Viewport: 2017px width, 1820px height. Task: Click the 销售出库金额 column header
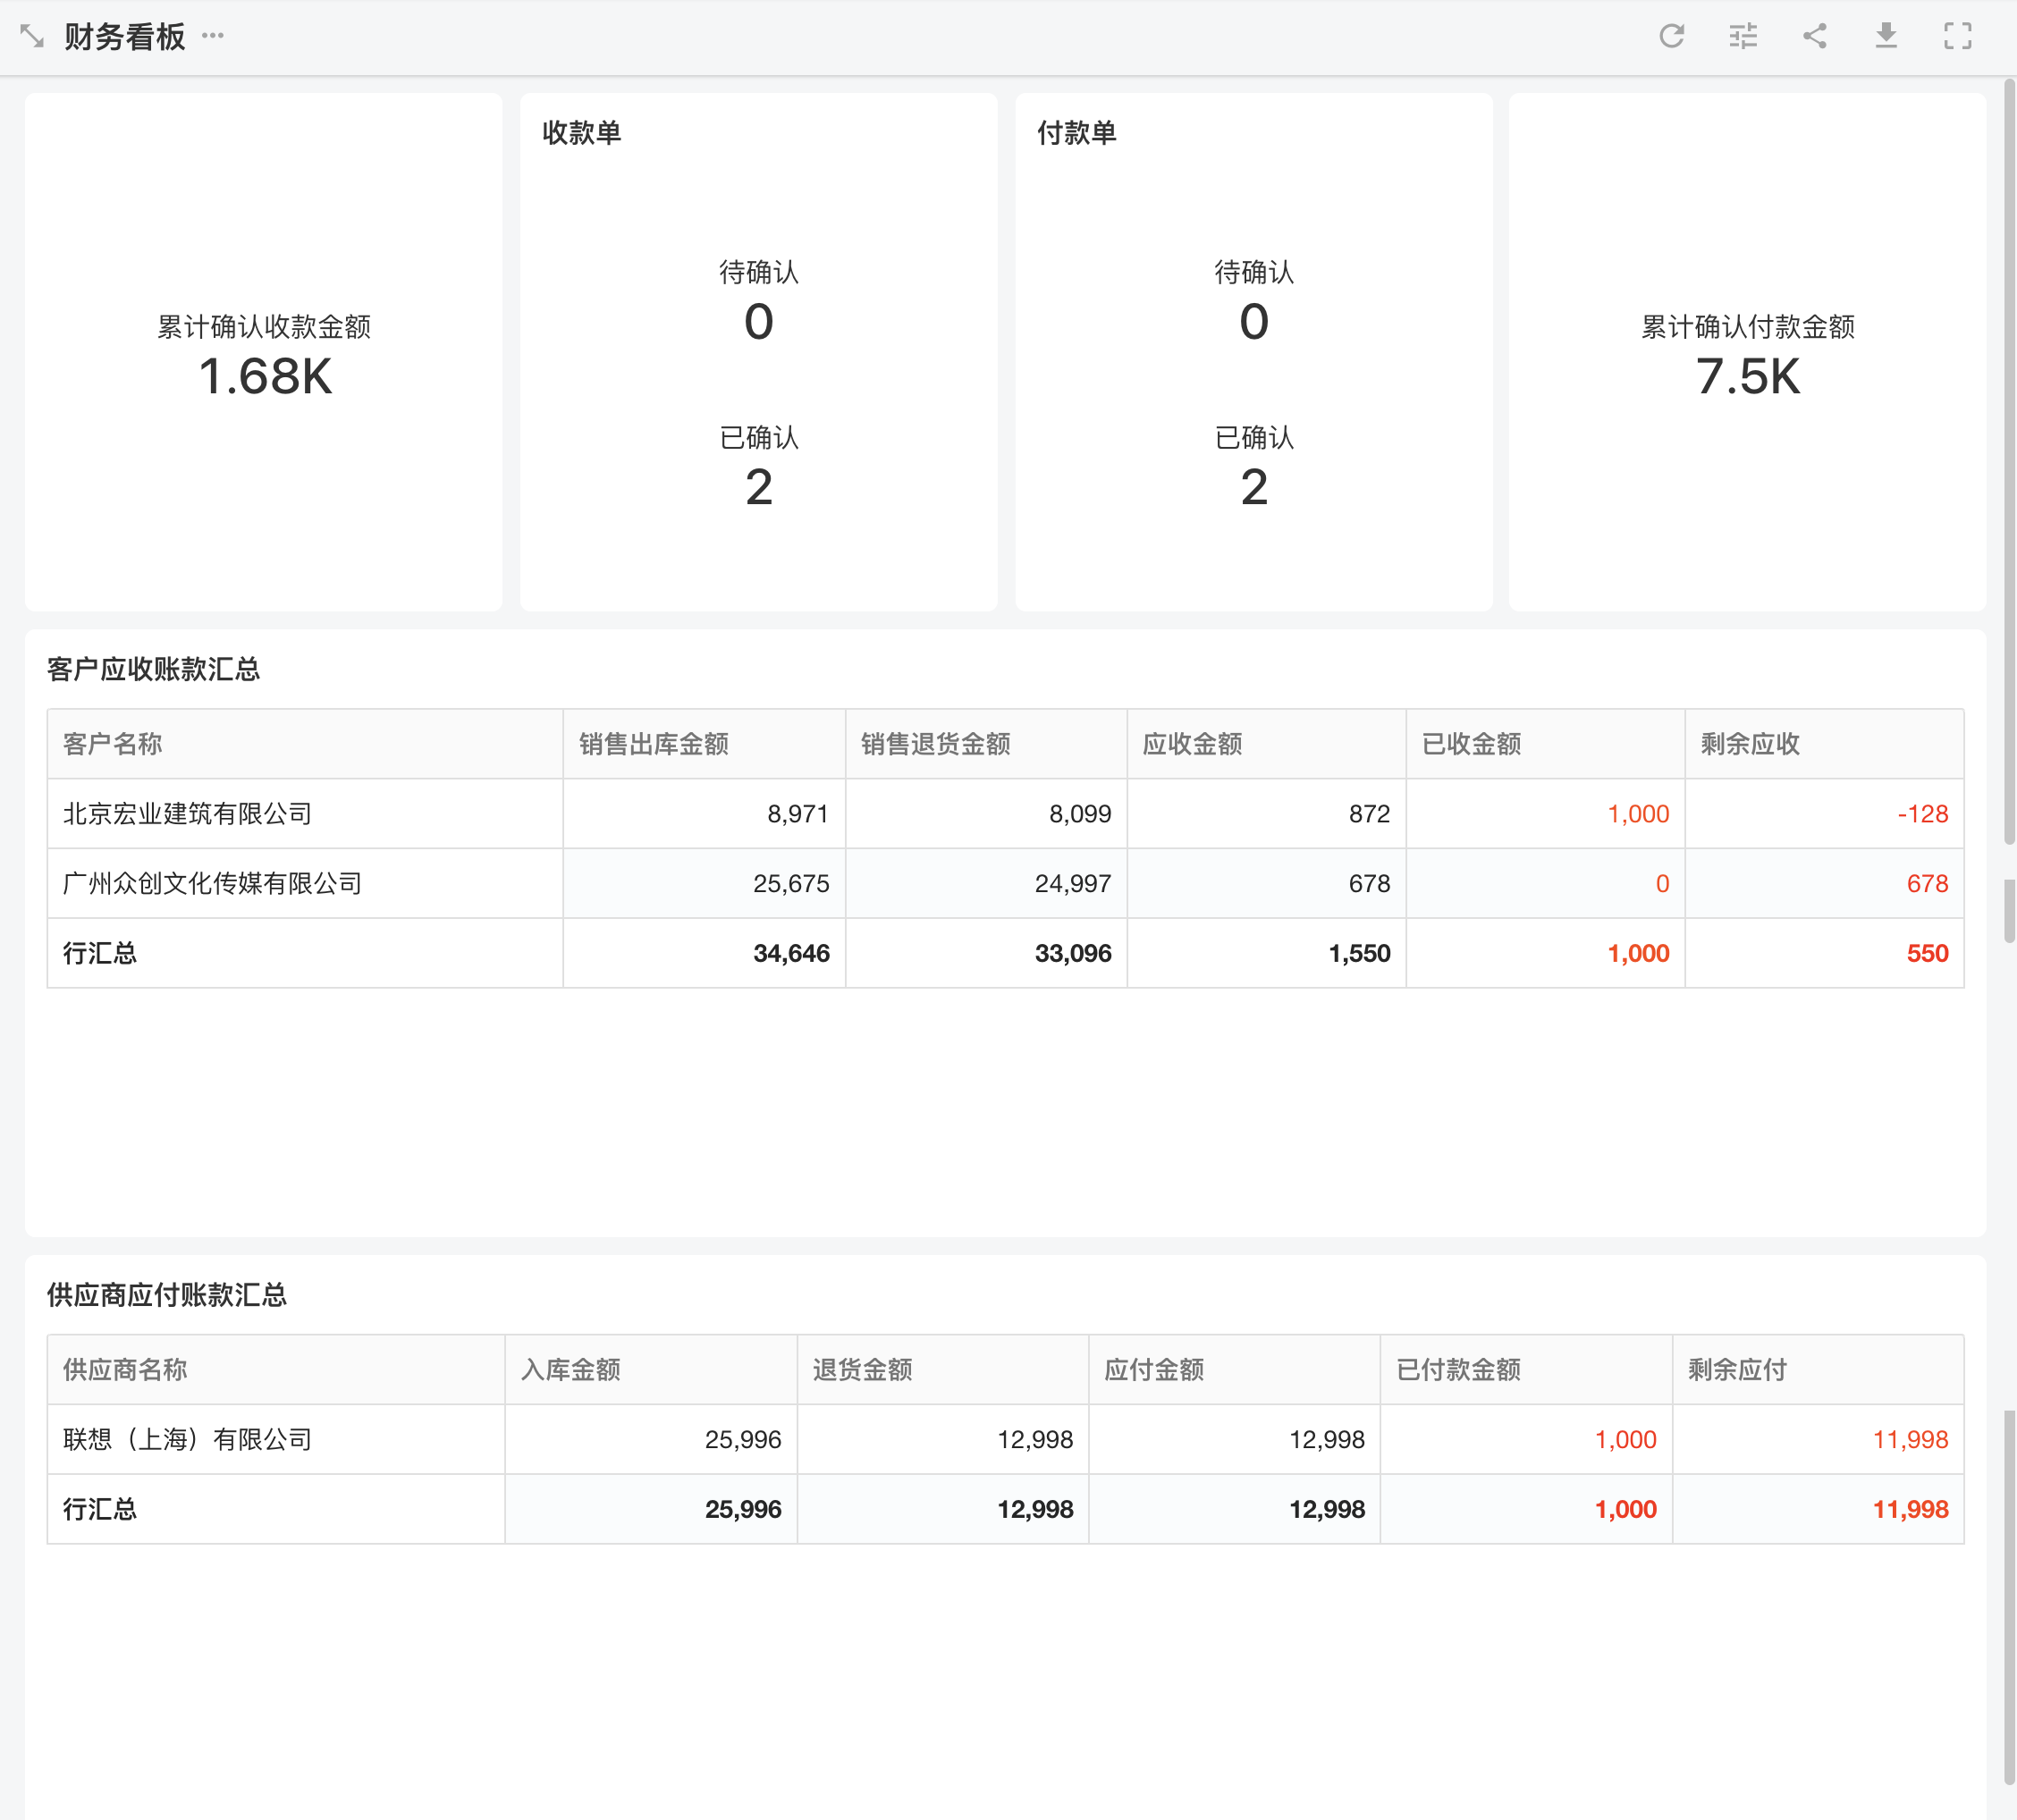(704, 744)
